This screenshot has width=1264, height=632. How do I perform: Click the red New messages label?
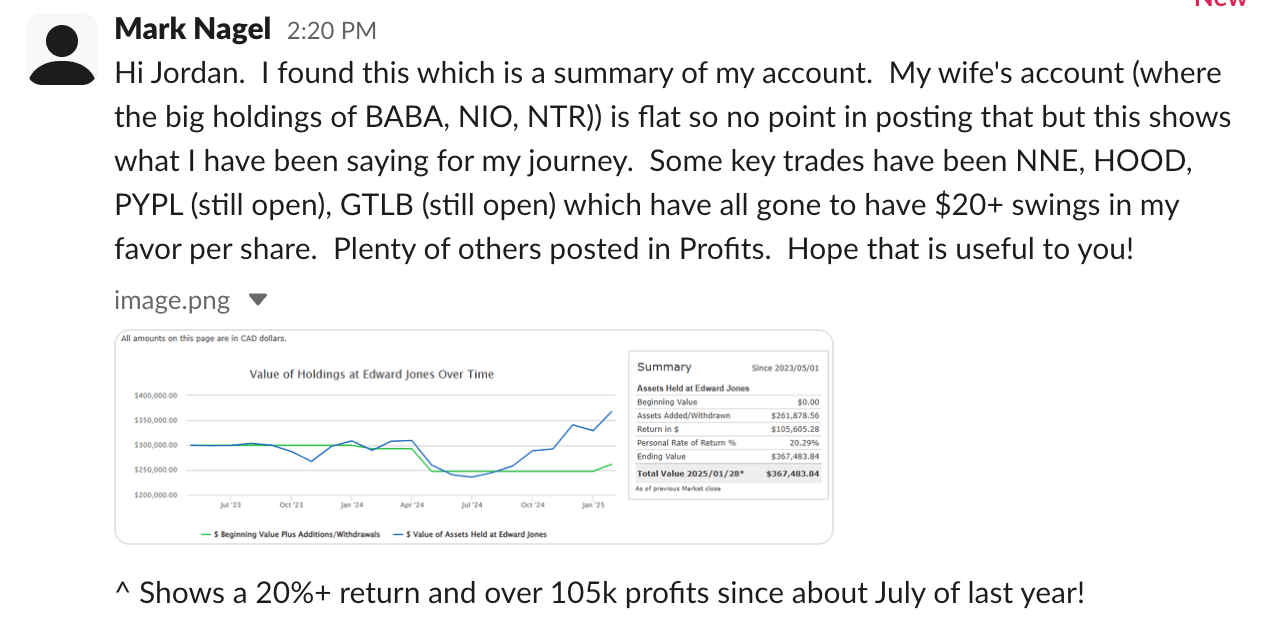click(x=1221, y=3)
